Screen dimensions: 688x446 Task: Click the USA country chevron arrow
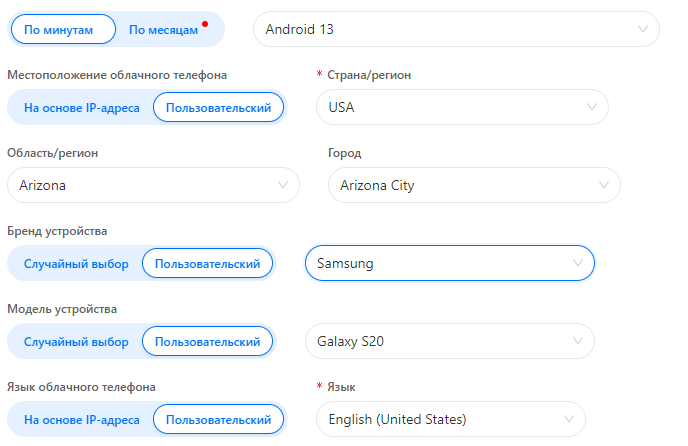coord(591,107)
